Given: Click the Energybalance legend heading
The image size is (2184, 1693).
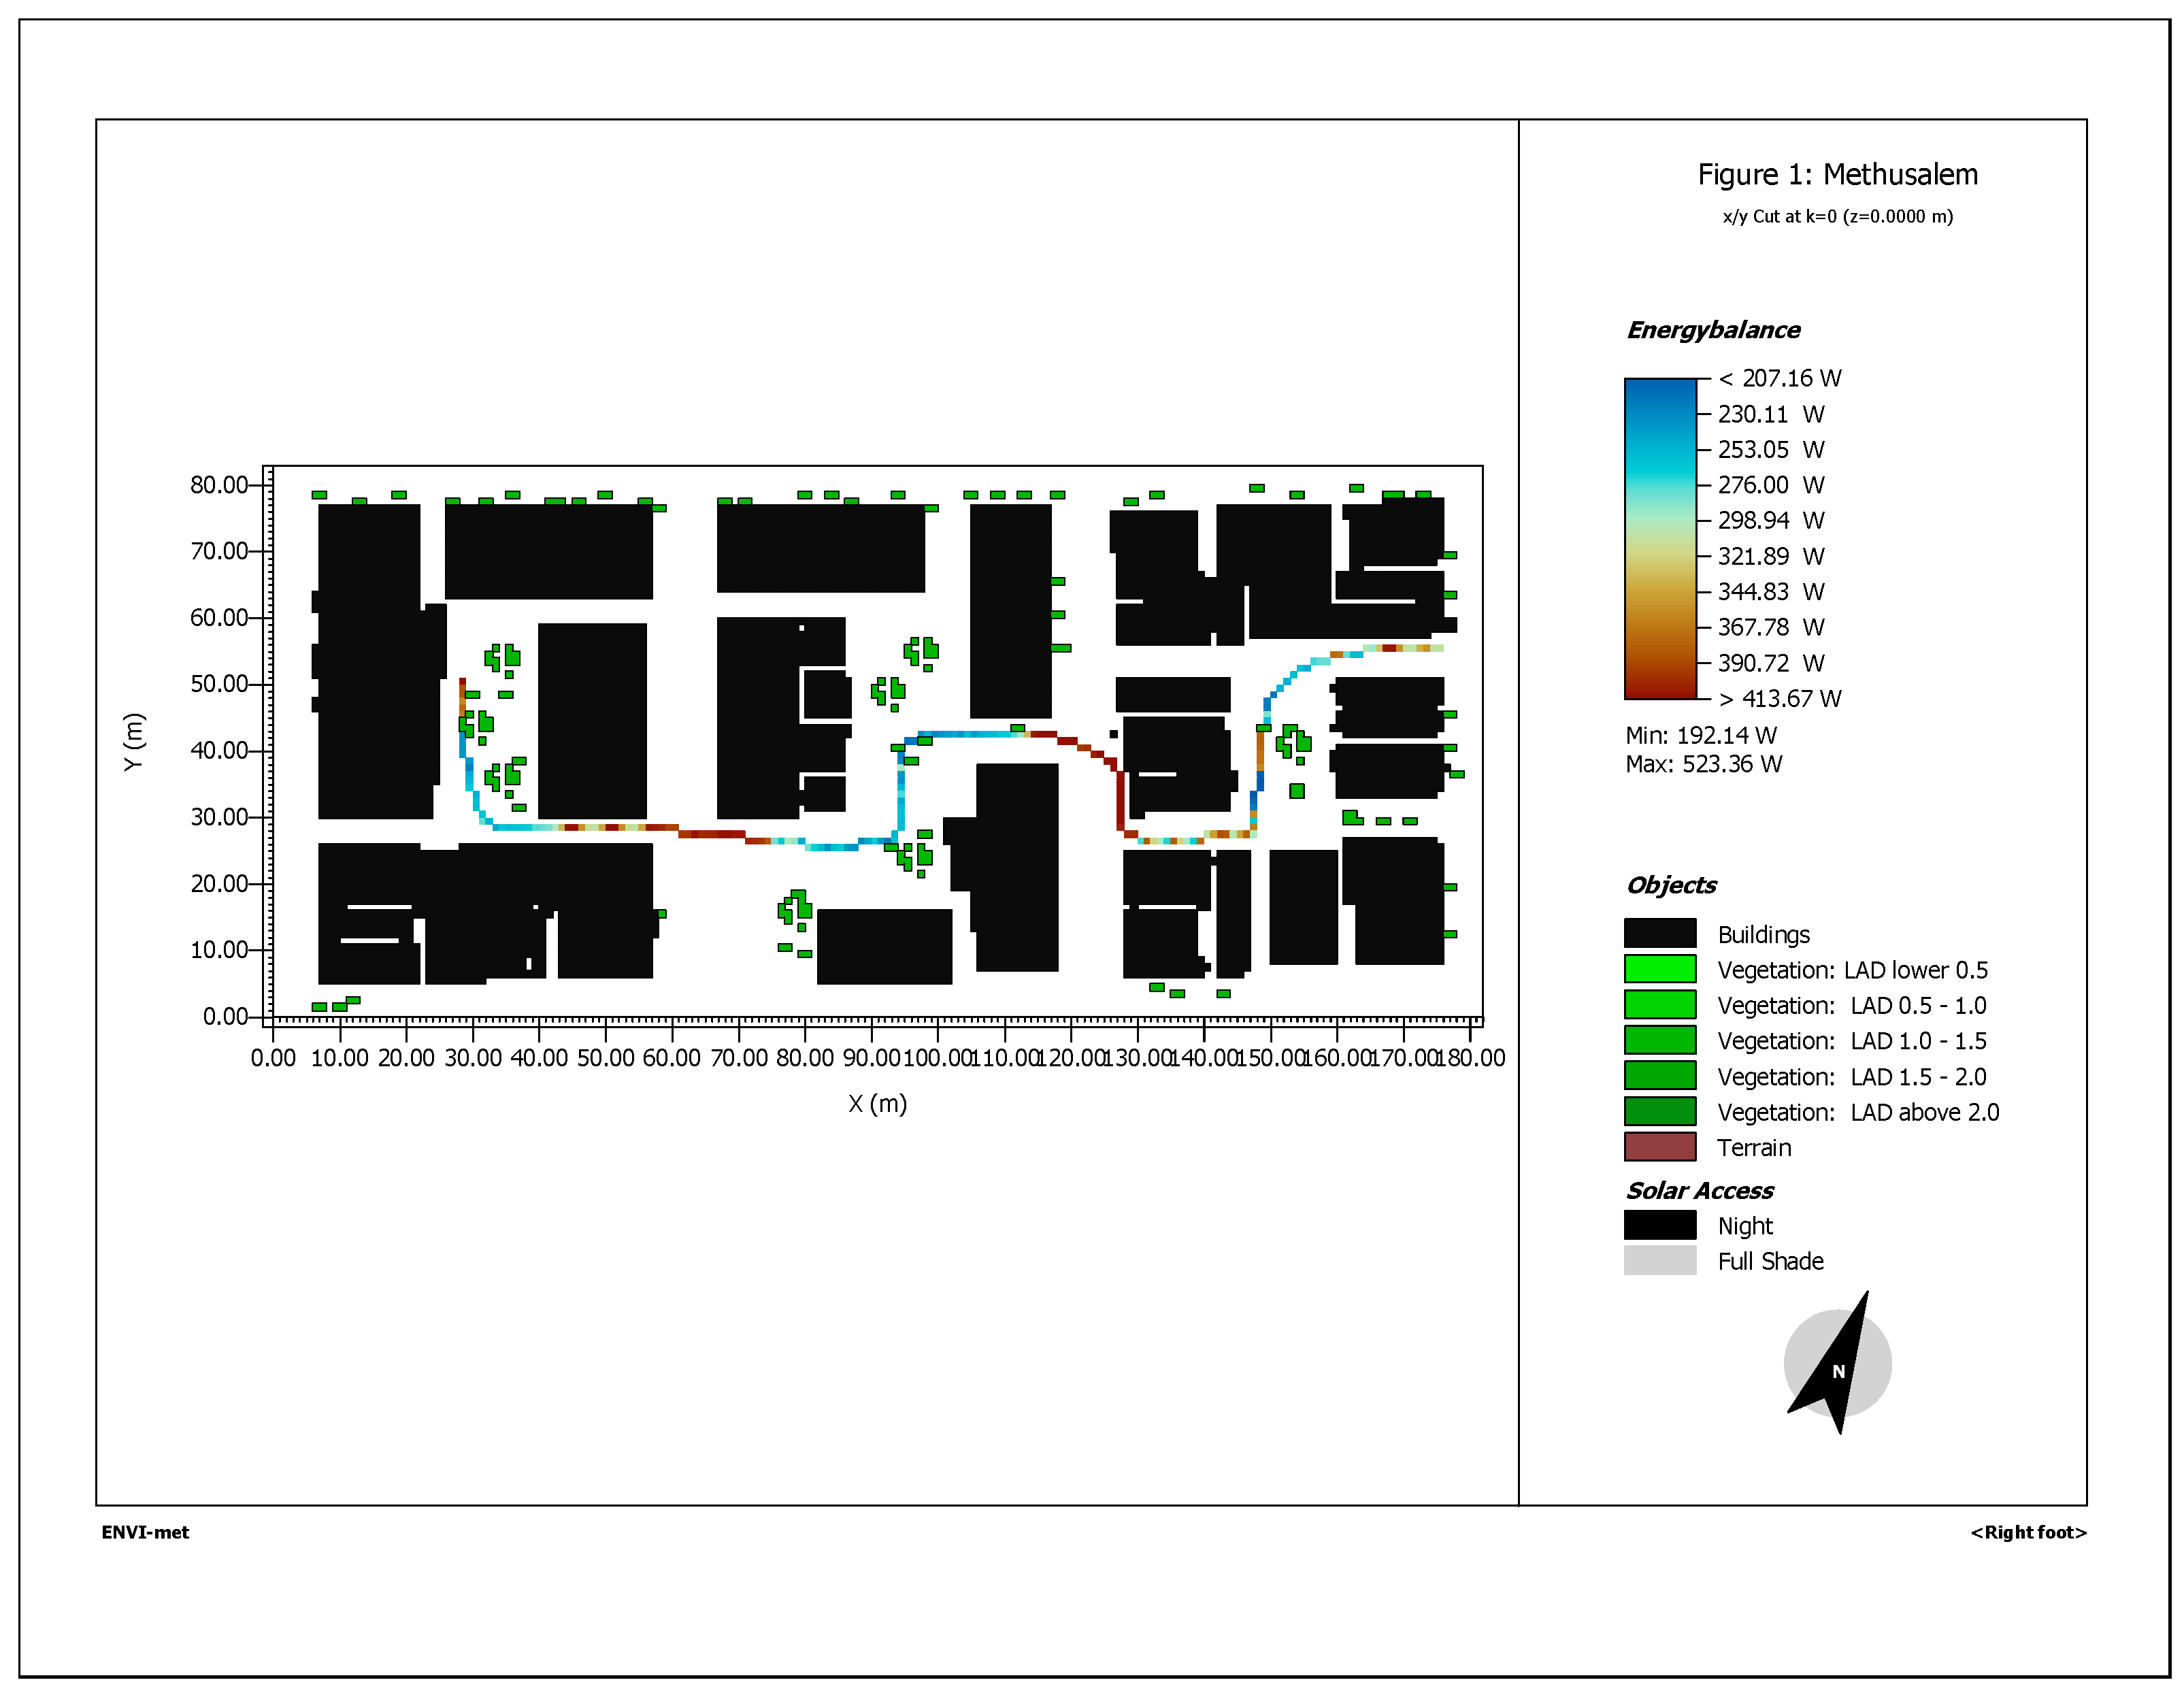Looking at the screenshot, I should (x=1712, y=330).
